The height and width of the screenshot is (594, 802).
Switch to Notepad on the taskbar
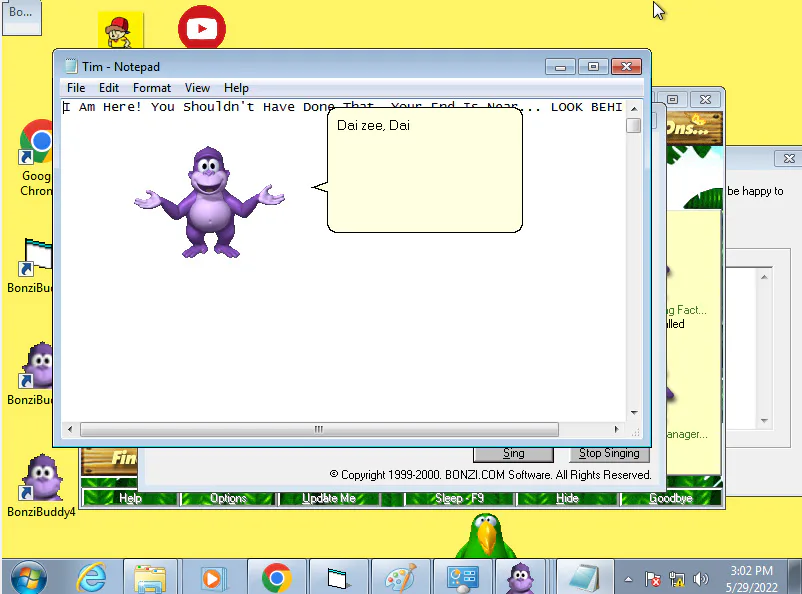pos(584,577)
